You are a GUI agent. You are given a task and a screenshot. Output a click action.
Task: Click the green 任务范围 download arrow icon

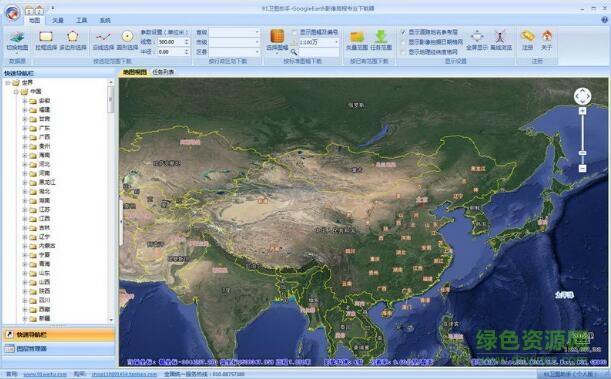[381, 37]
